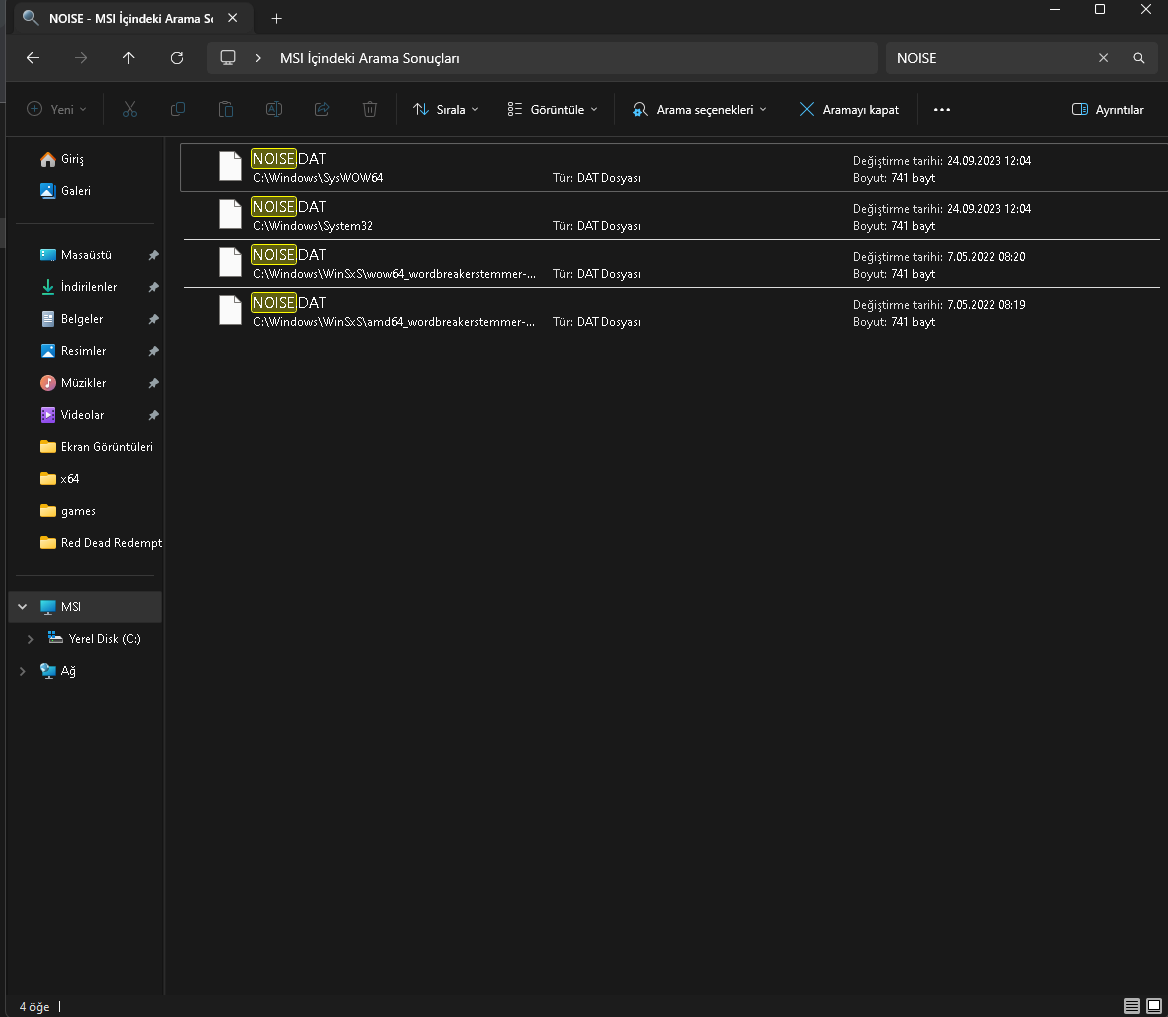Select NOISE.DAT in the System32 folder

coord(288,207)
